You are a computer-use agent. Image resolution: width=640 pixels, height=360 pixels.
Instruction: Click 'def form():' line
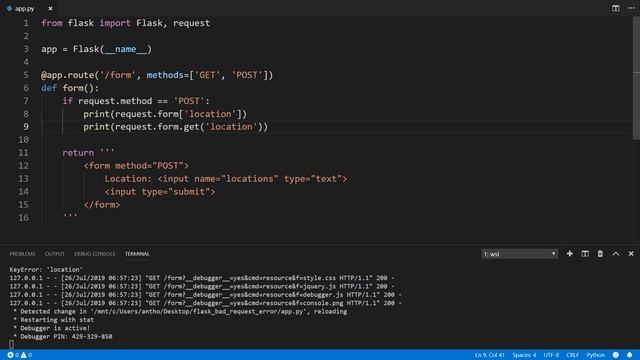pos(70,88)
